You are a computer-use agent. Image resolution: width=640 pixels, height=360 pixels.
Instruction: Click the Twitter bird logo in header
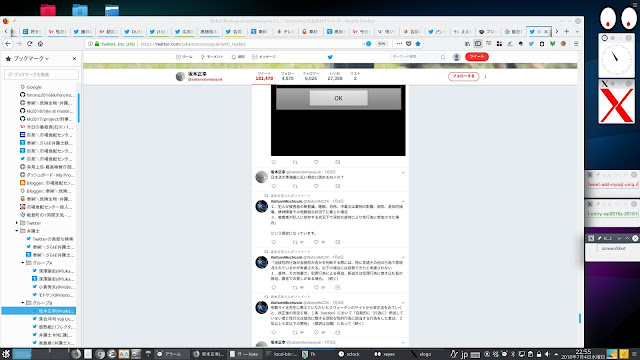click(330, 57)
